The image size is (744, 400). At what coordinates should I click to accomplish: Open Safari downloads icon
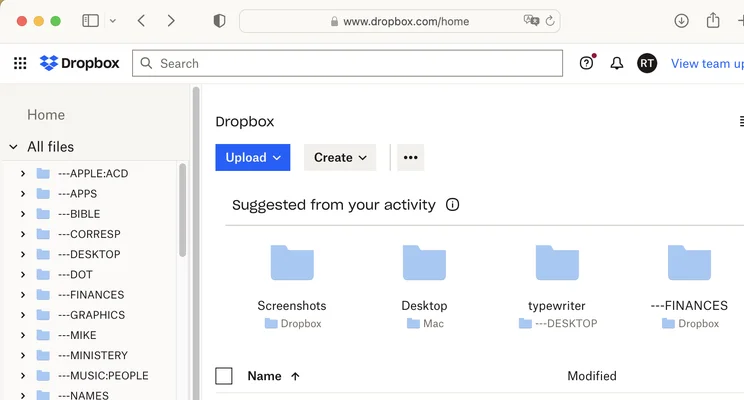pos(681,21)
